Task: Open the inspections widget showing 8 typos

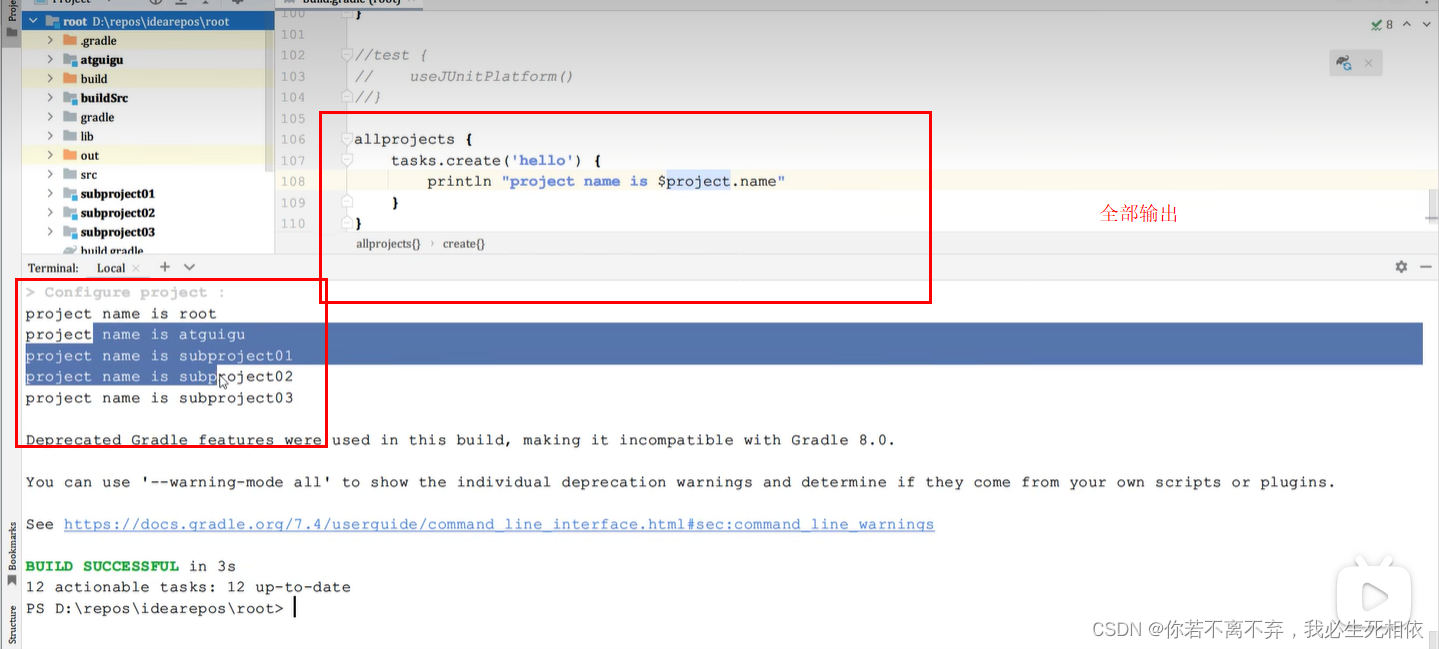Action: pyautogui.click(x=1382, y=24)
